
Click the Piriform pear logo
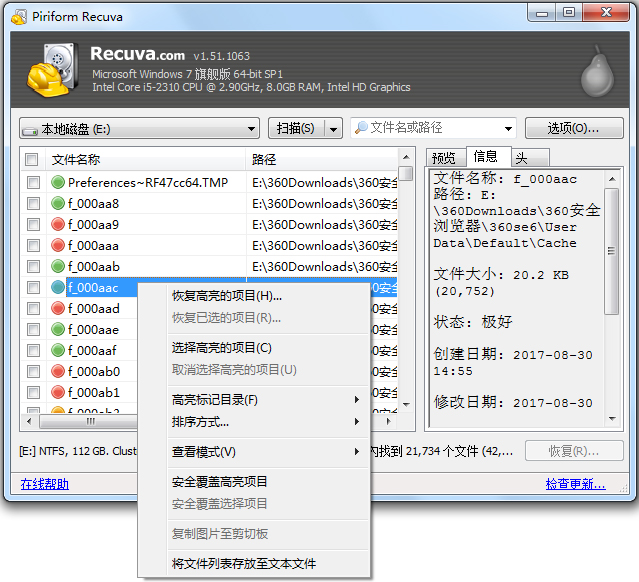point(597,72)
